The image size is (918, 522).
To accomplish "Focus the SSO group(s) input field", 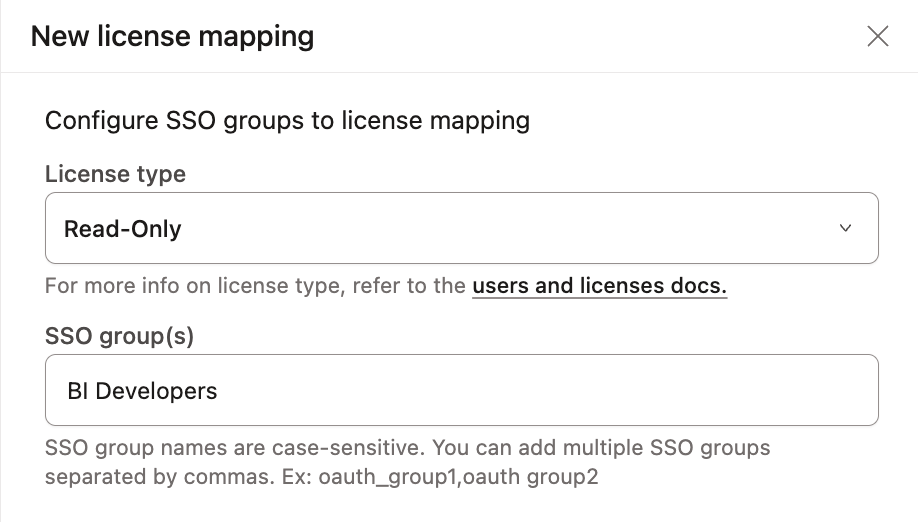I will (461, 390).
